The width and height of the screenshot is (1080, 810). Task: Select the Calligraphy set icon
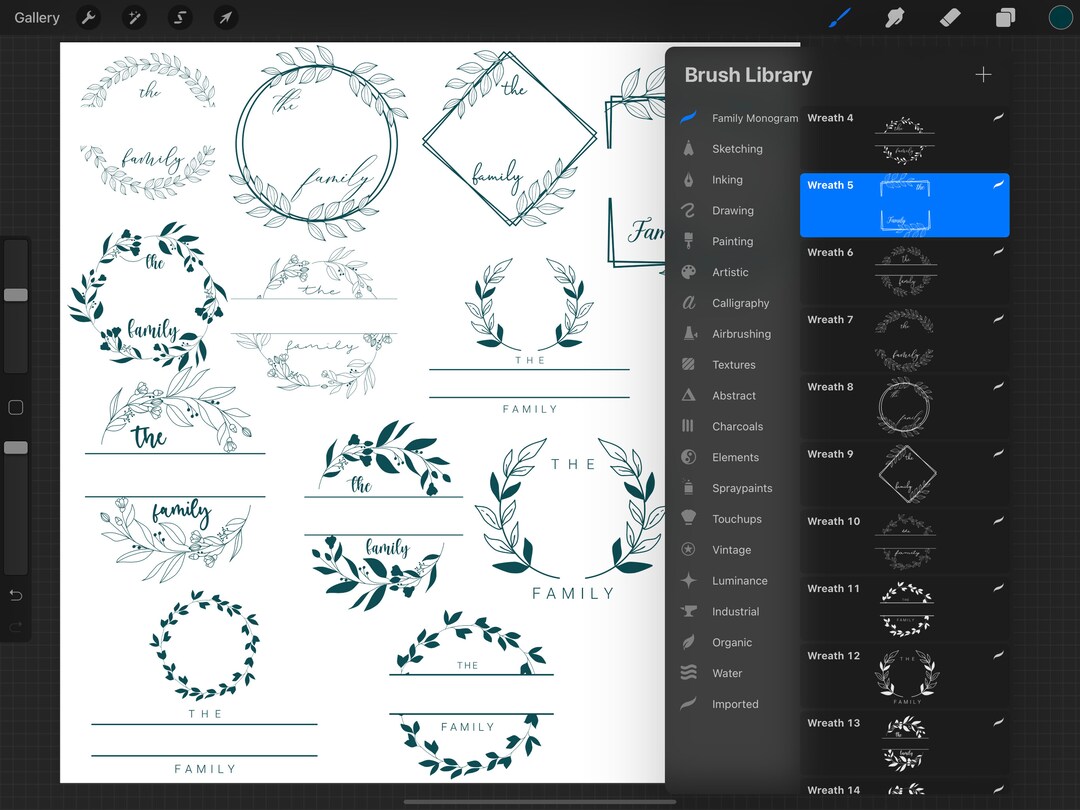pos(688,302)
